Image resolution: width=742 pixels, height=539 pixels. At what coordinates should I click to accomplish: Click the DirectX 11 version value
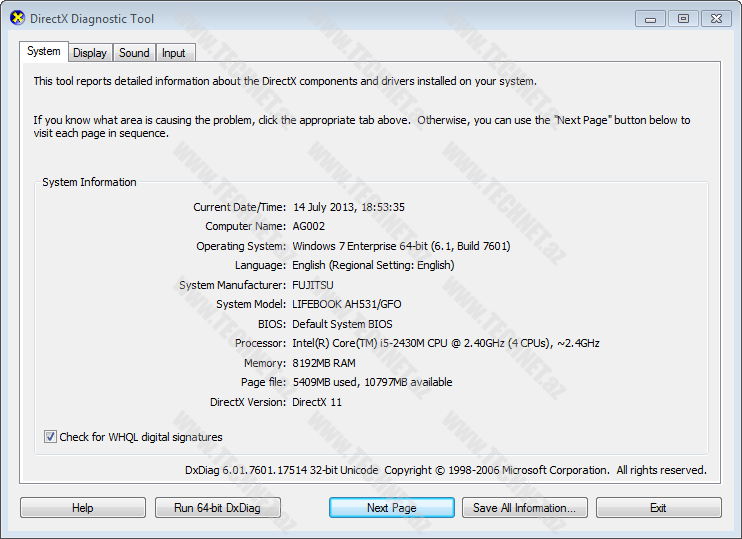click(317, 402)
